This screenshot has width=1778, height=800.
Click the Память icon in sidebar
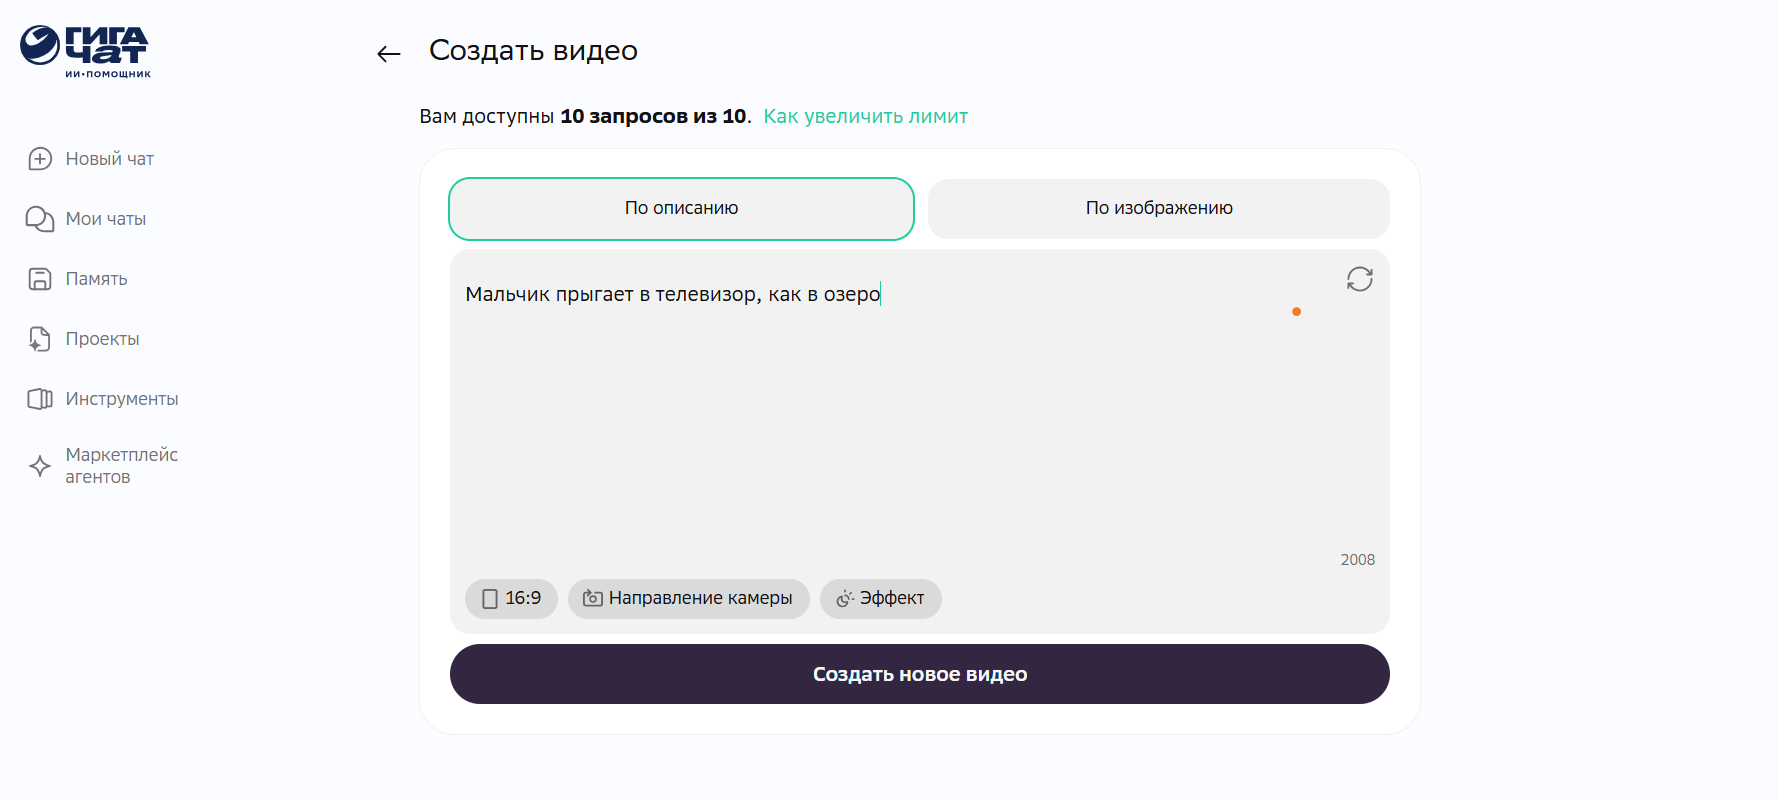pos(40,279)
